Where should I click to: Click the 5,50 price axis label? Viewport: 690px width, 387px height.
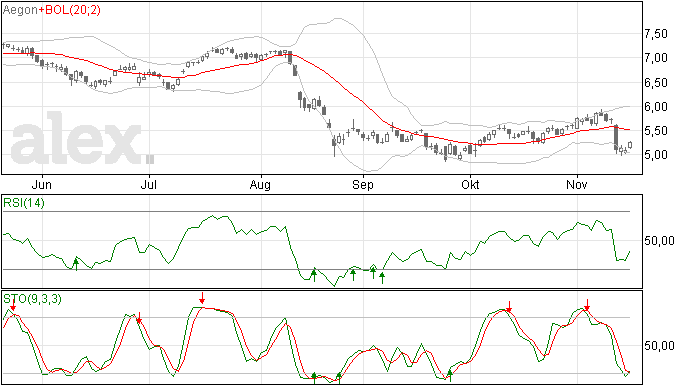click(656, 131)
